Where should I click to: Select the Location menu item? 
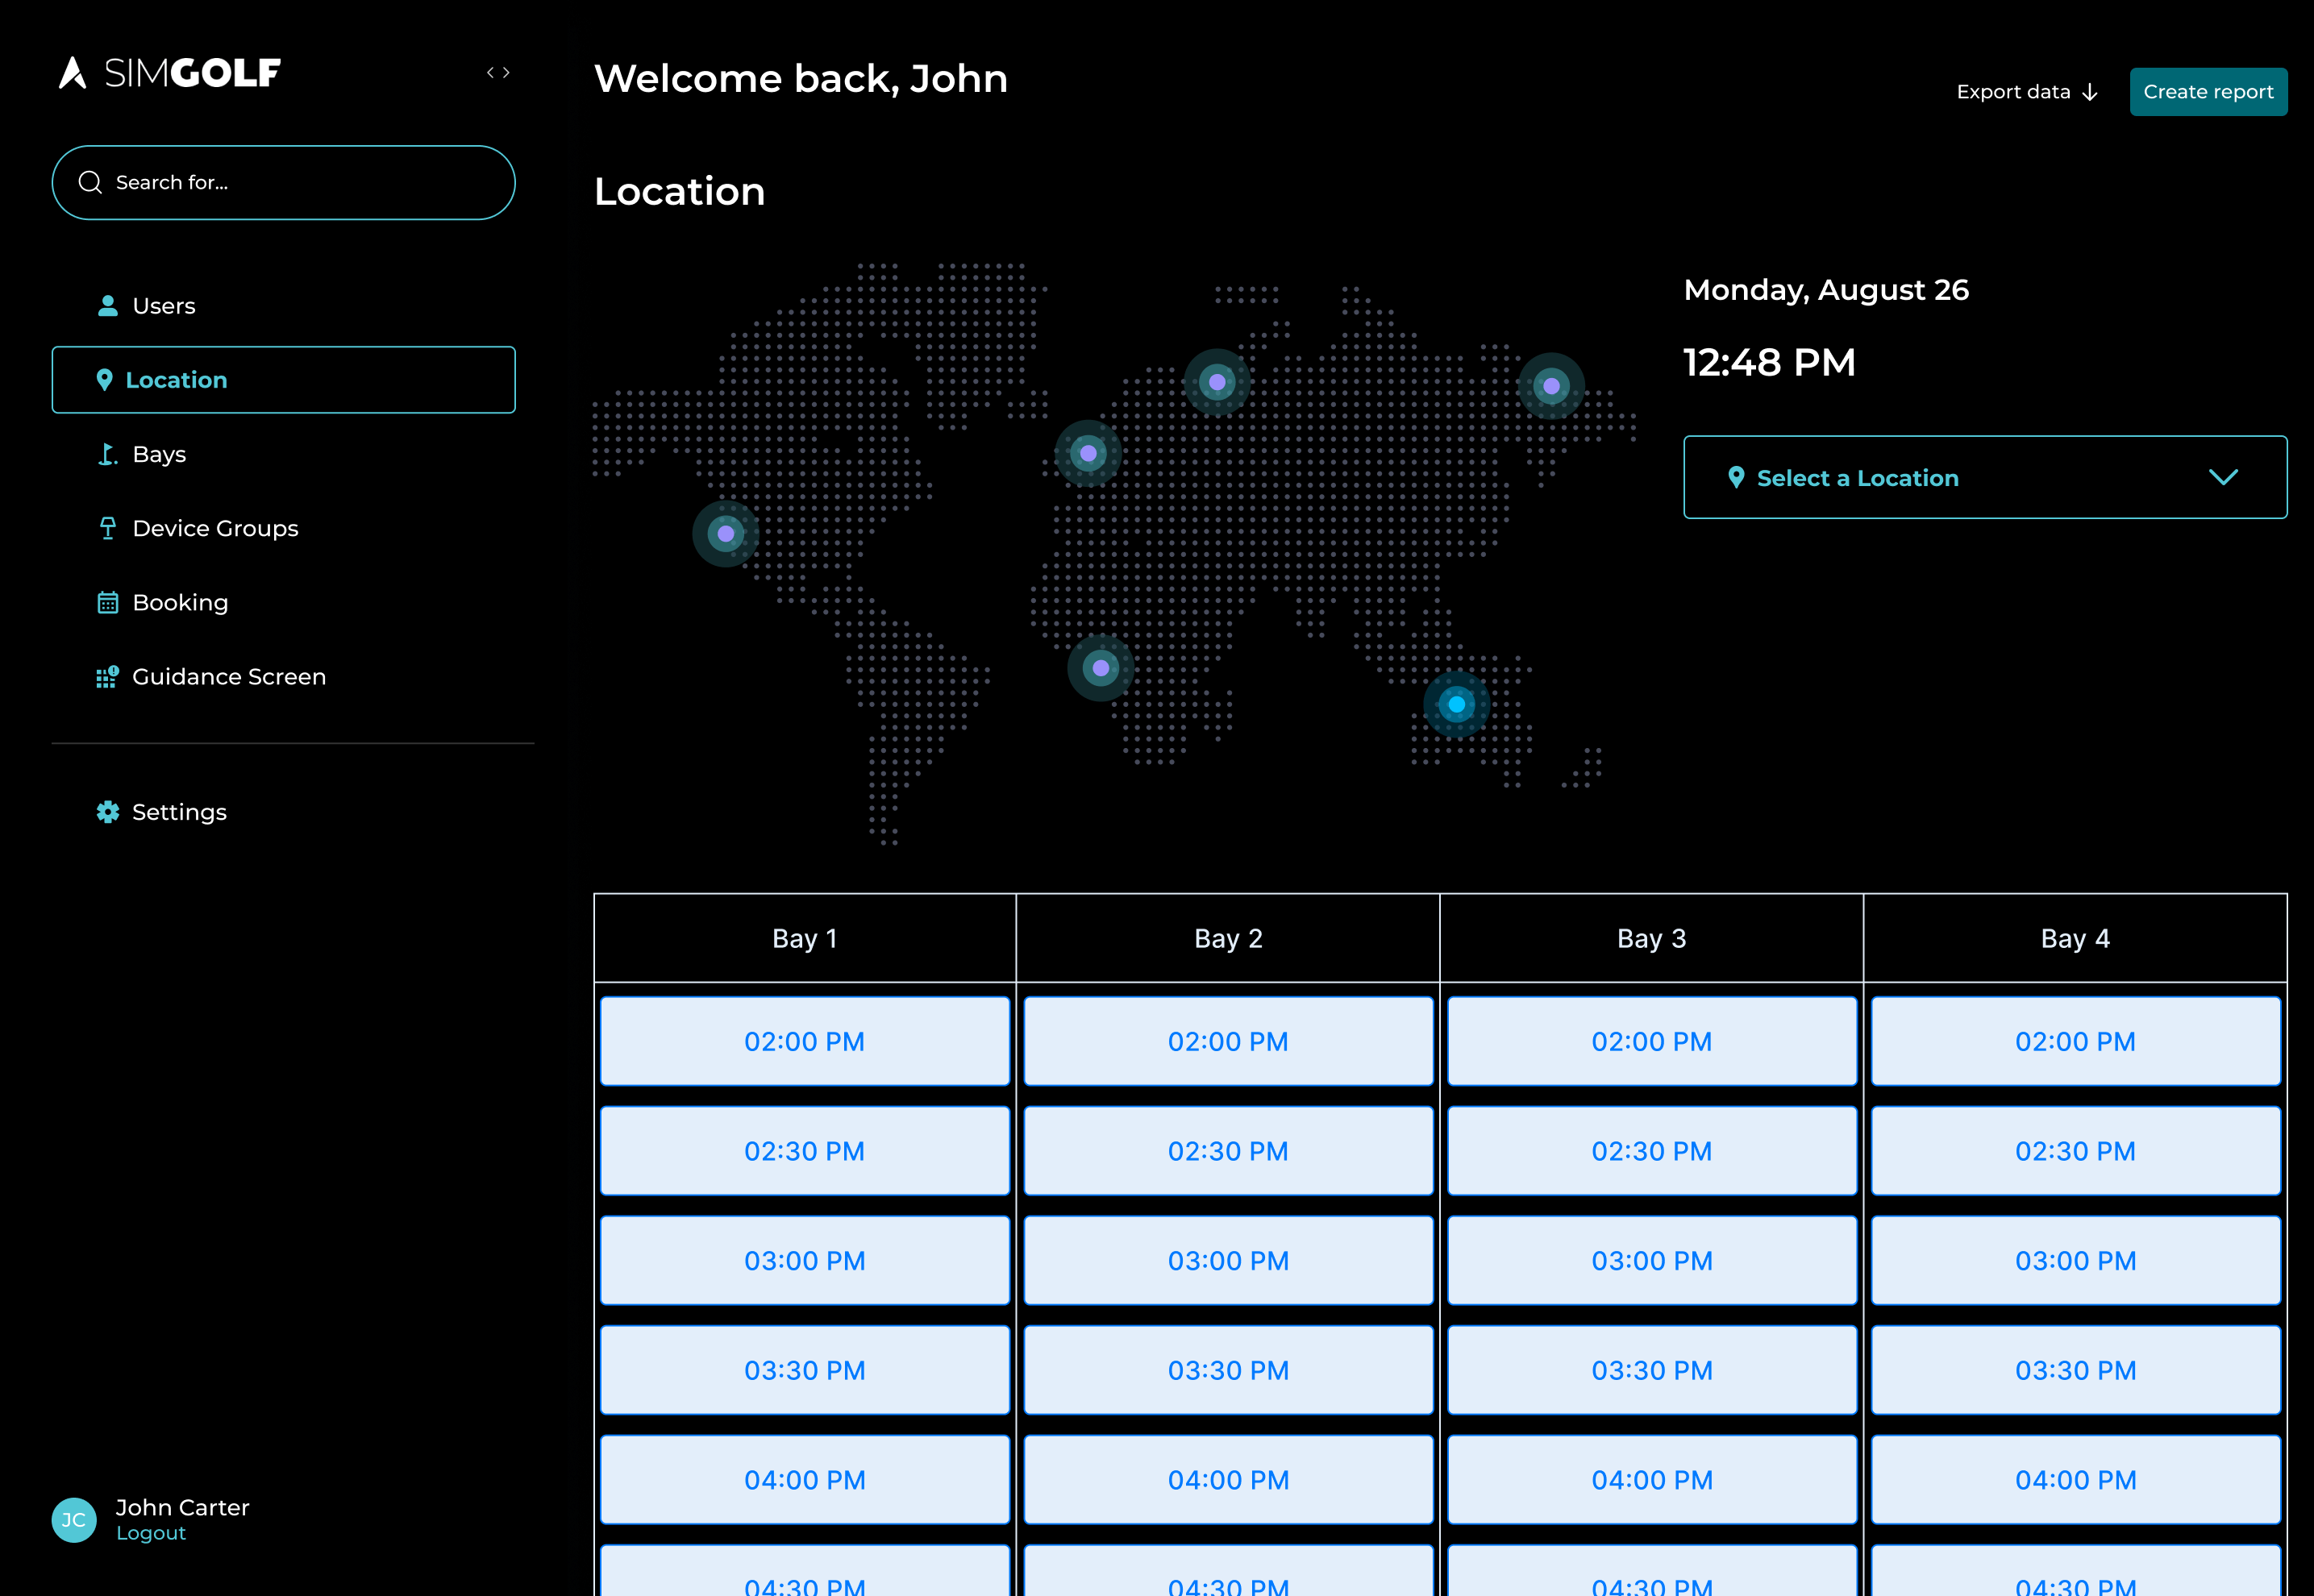283,380
